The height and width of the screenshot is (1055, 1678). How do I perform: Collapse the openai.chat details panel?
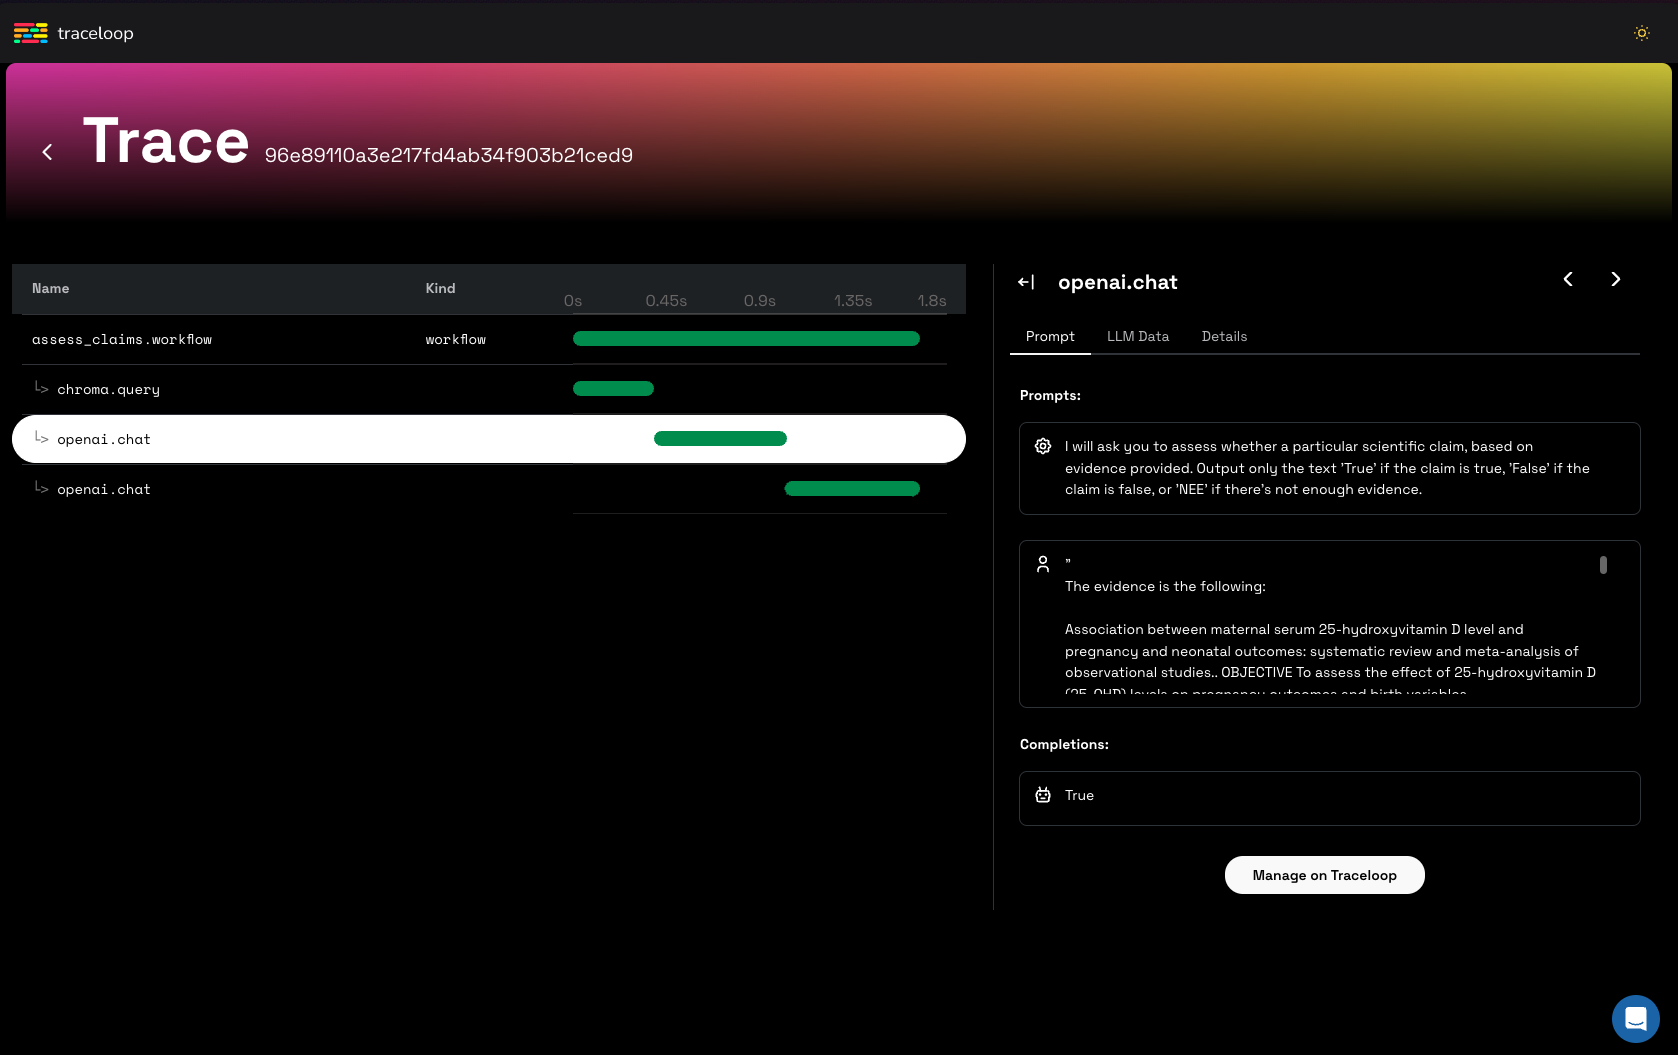1026,283
